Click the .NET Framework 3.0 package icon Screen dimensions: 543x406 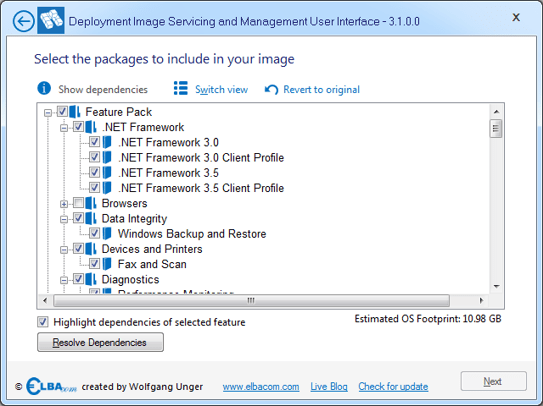pos(107,142)
